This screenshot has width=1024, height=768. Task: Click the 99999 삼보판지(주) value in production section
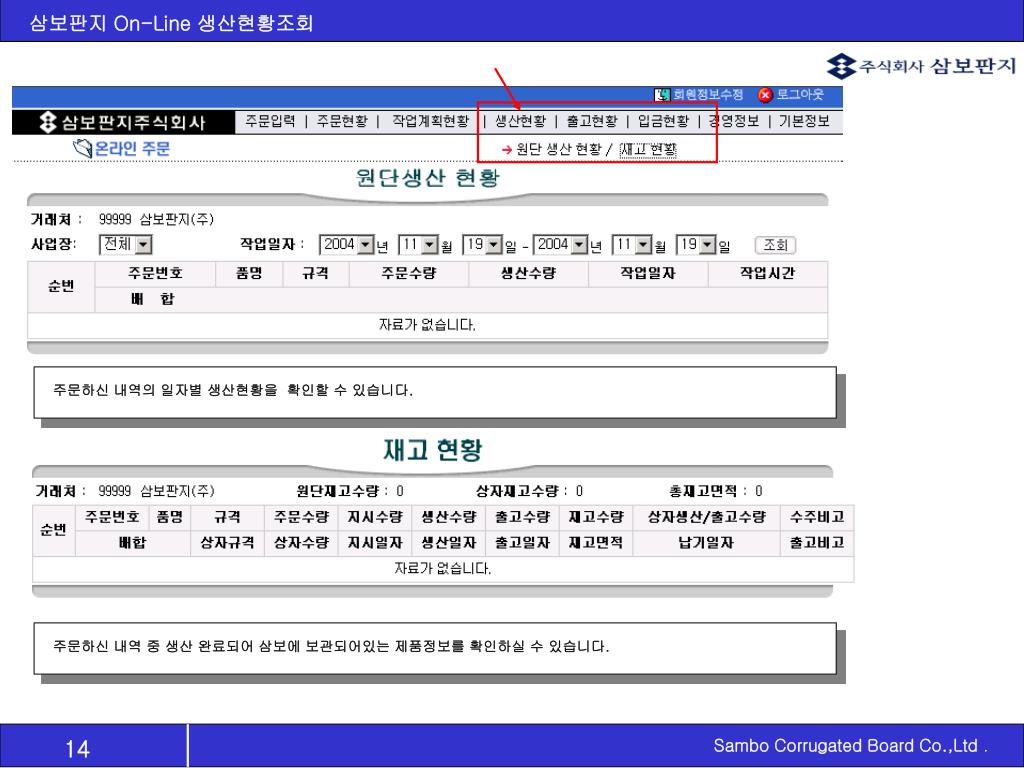tap(156, 219)
